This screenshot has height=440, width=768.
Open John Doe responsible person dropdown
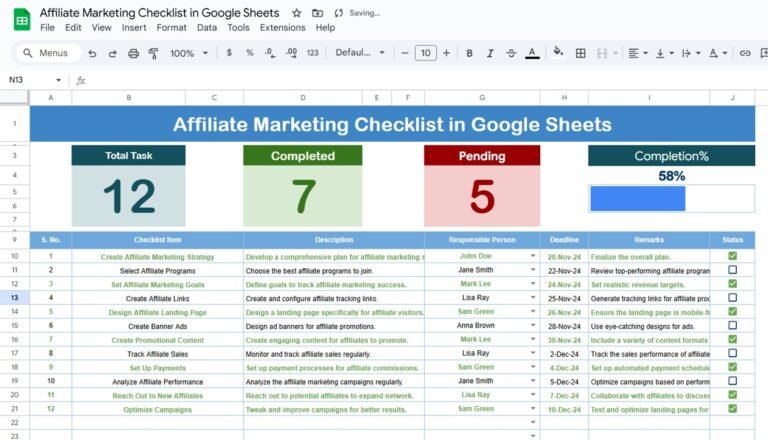(532, 256)
